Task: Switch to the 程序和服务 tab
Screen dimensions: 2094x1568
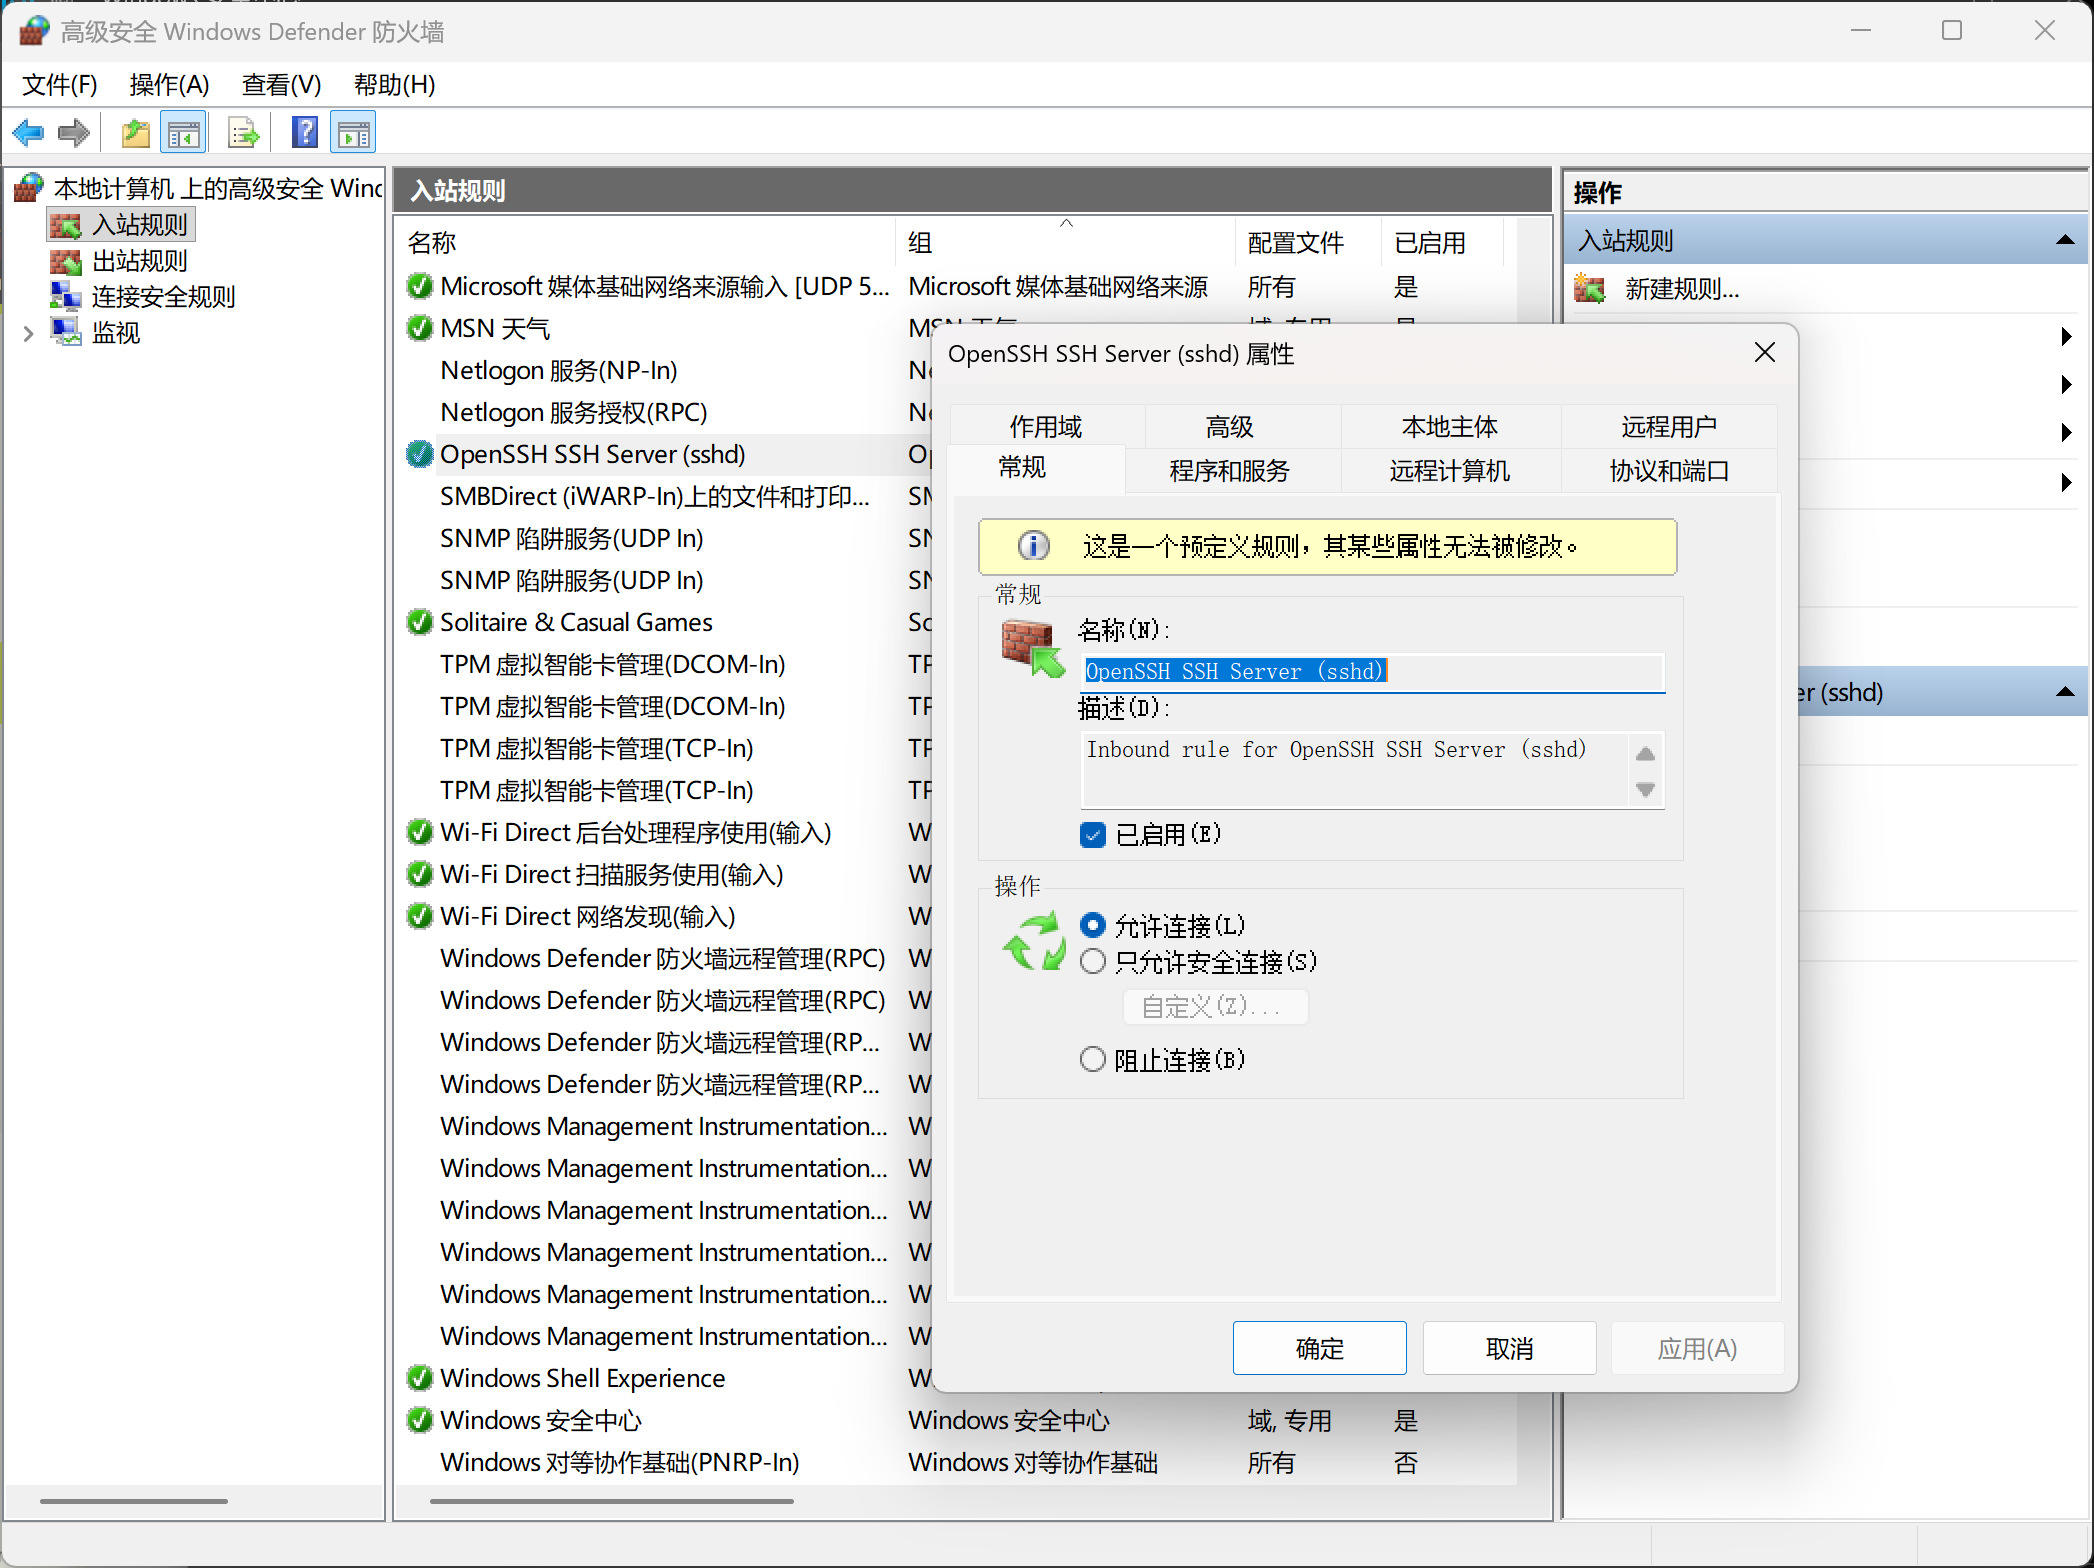Action: (x=1229, y=471)
